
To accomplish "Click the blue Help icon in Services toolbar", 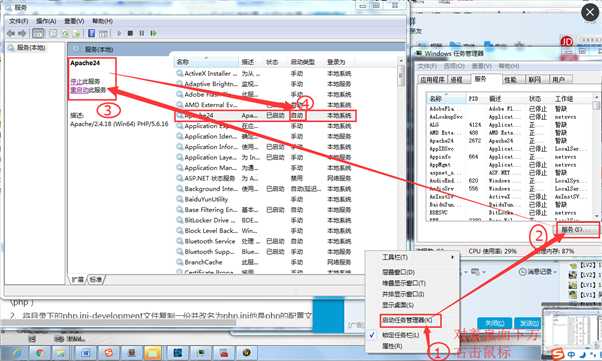I will coord(91,33).
